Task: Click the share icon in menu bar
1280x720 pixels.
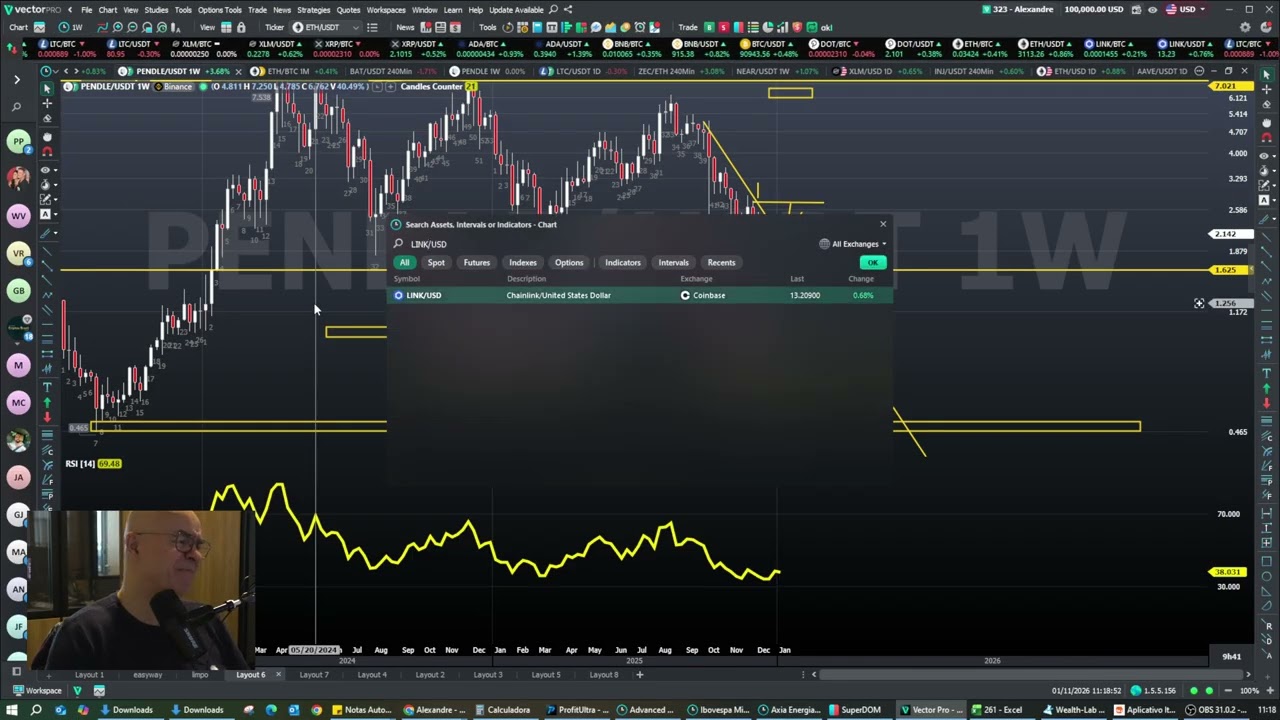Action: tap(567, 10)
